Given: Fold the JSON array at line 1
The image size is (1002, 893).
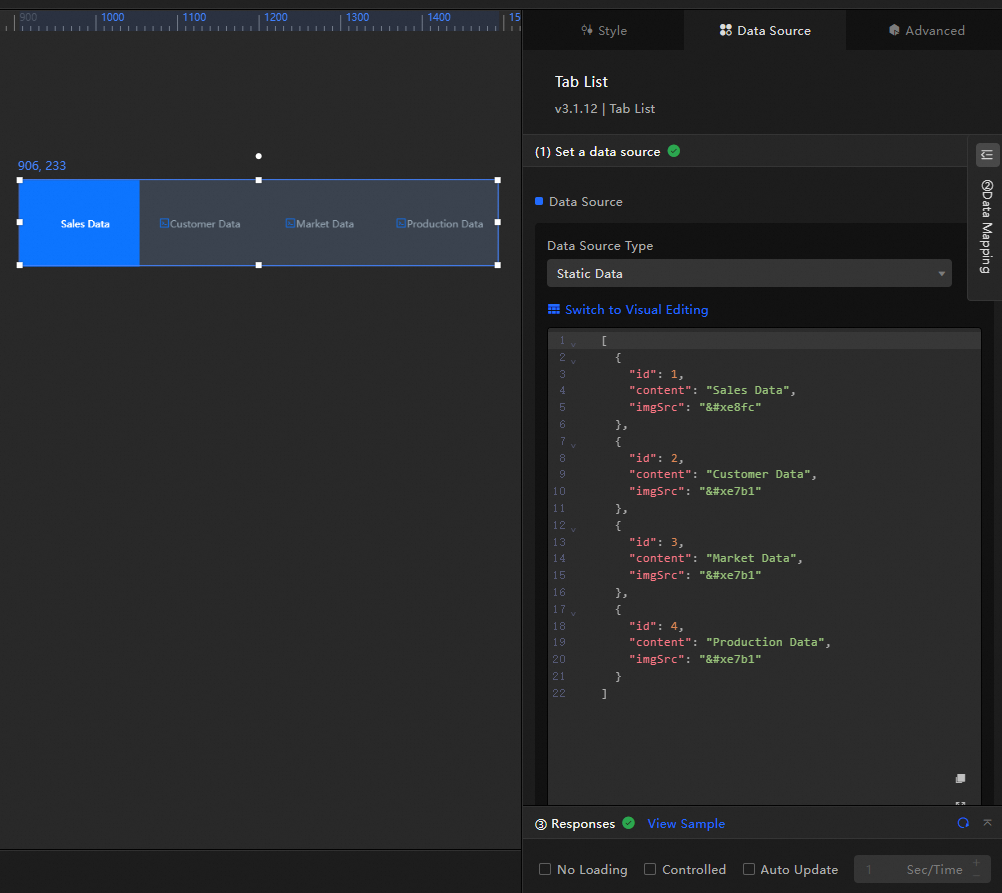Looking at the screenshot, I should [573, 343].
